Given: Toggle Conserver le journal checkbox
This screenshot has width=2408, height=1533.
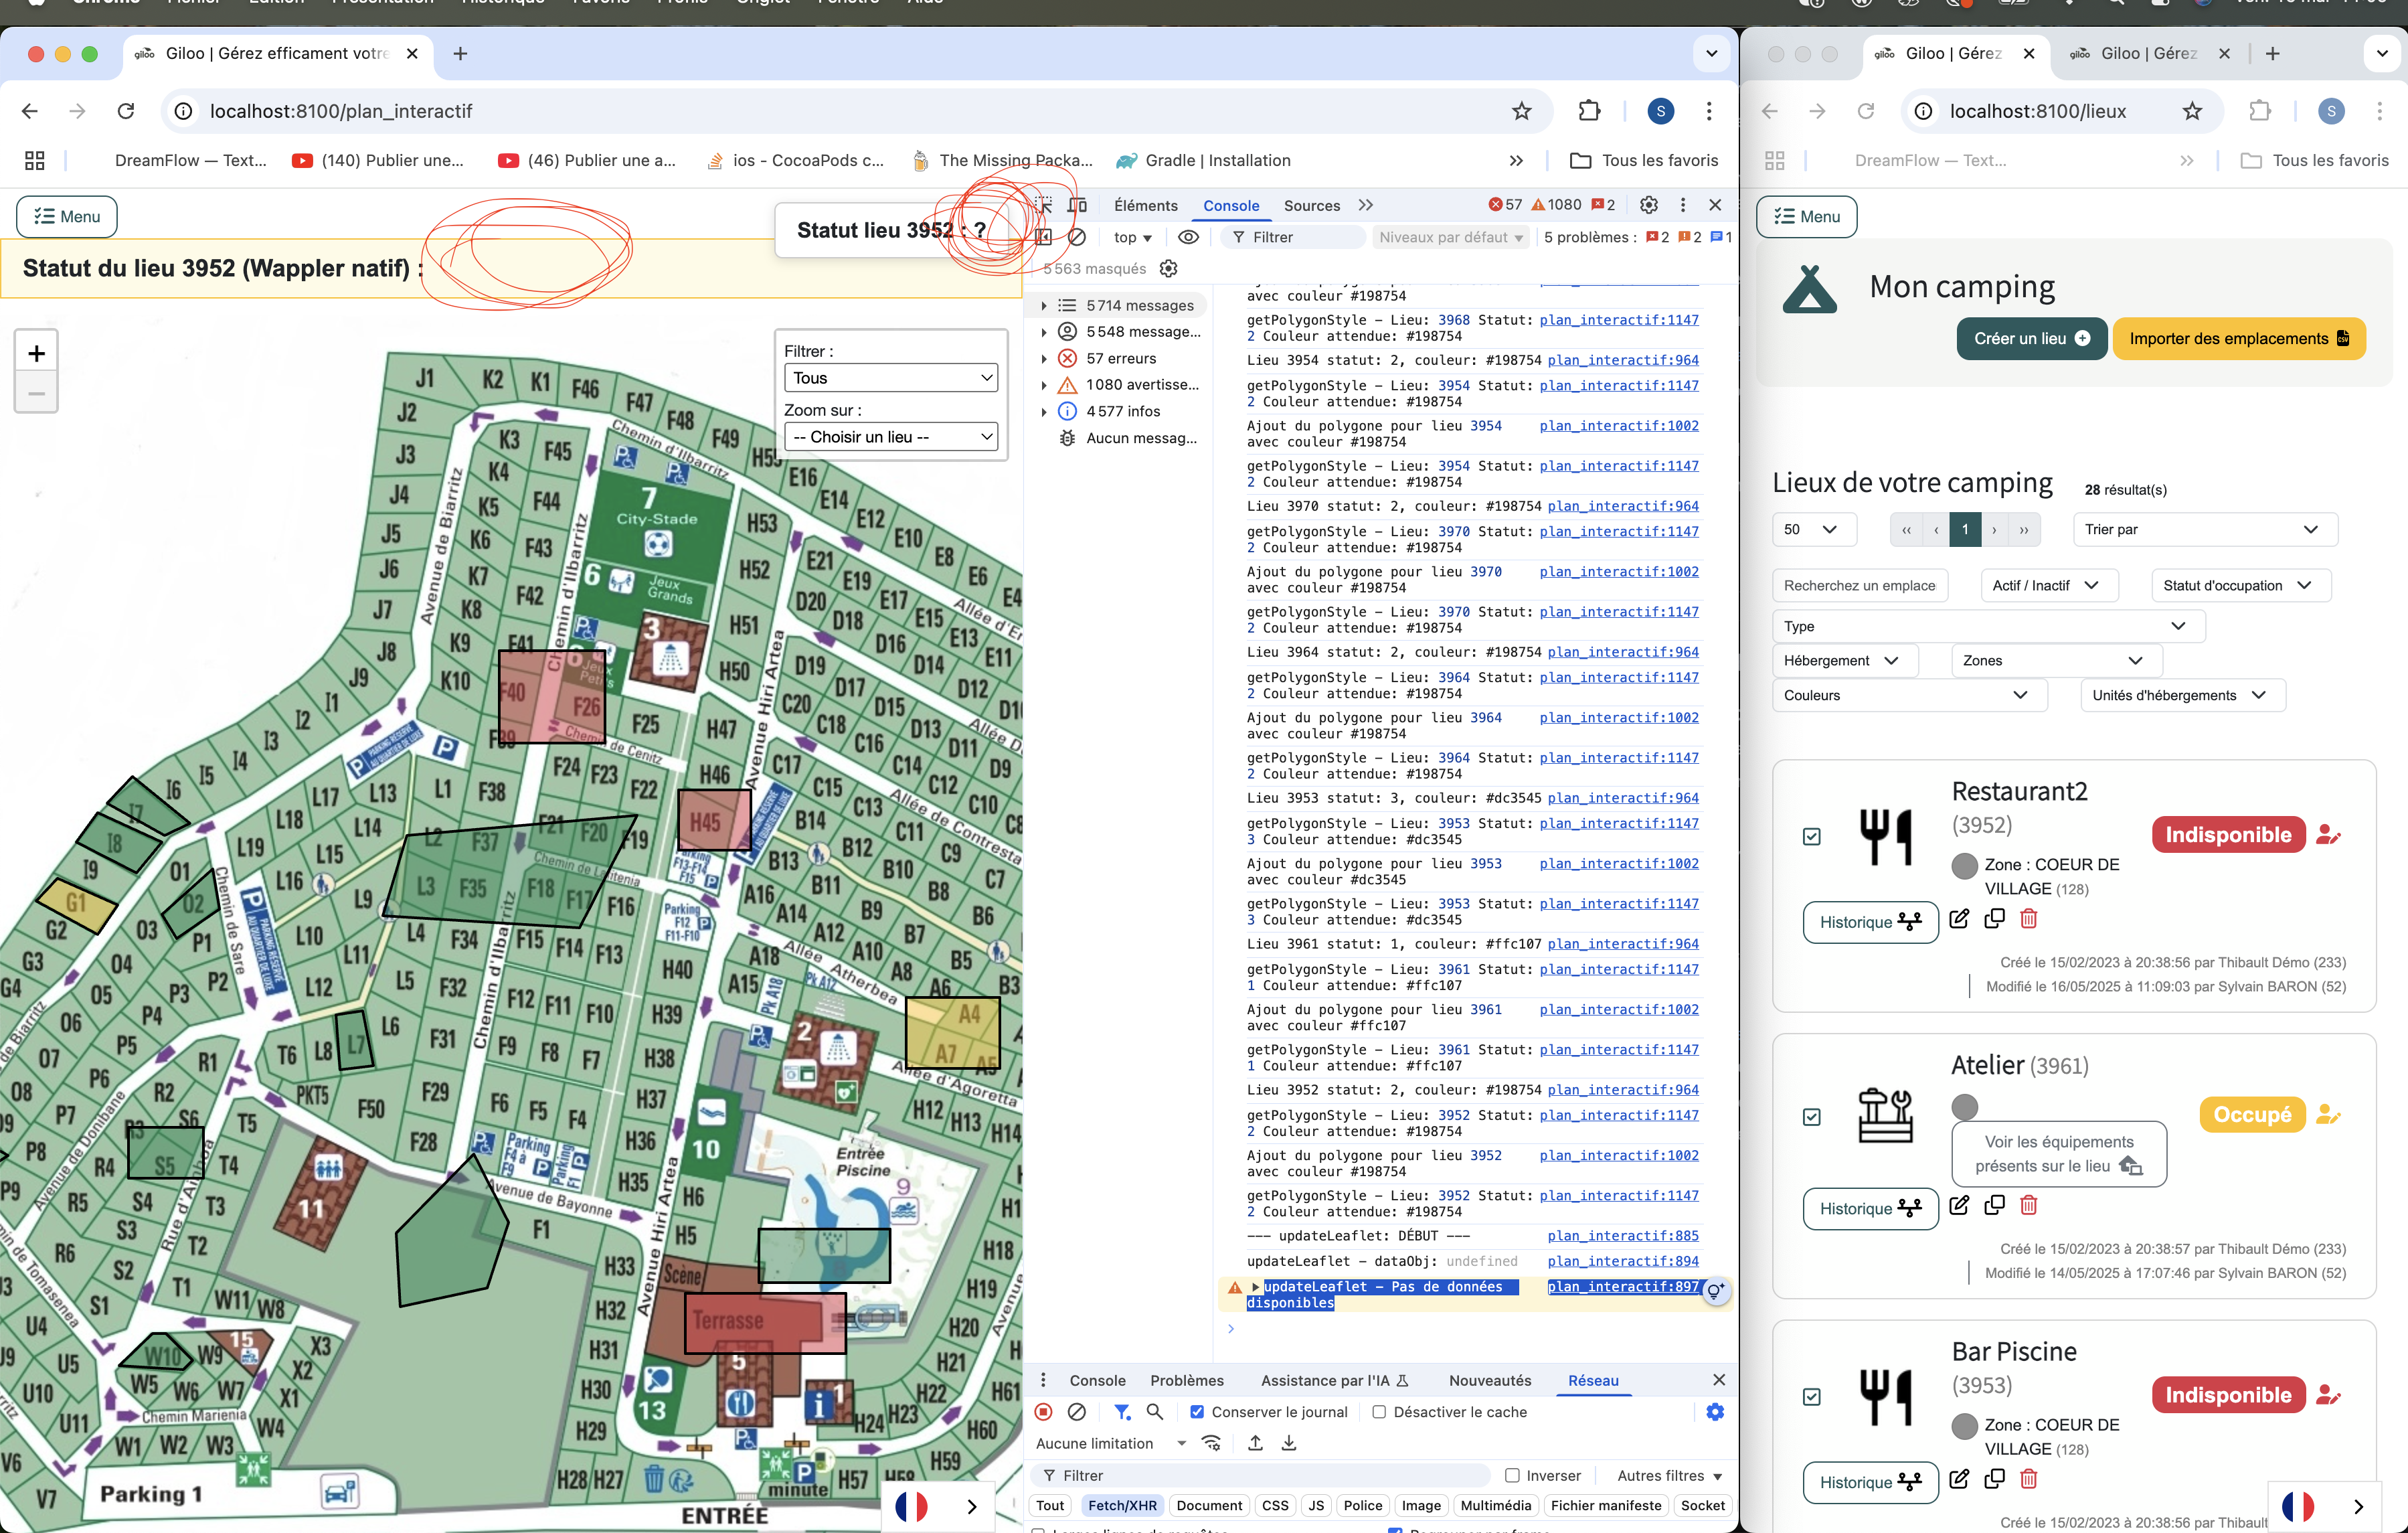Looking at the screenshot, I should [x=1197, y=1412].
